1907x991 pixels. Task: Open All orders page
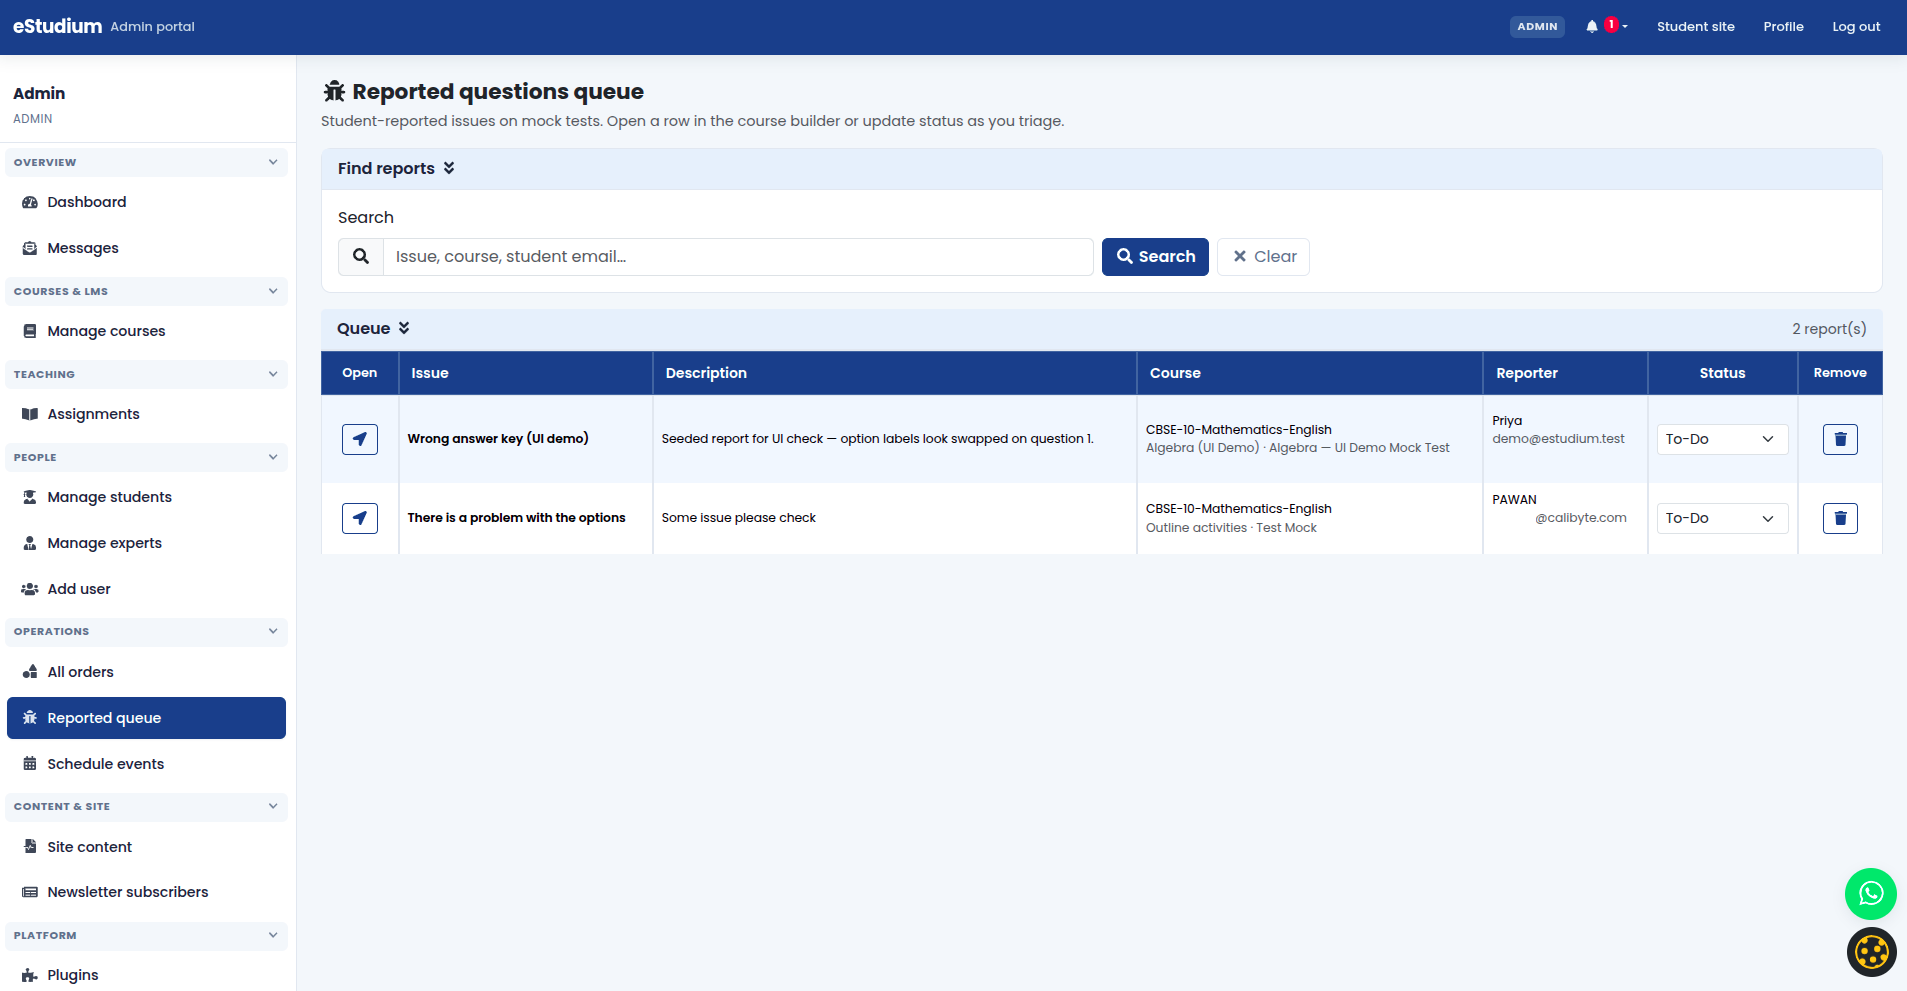pos(146,672)
